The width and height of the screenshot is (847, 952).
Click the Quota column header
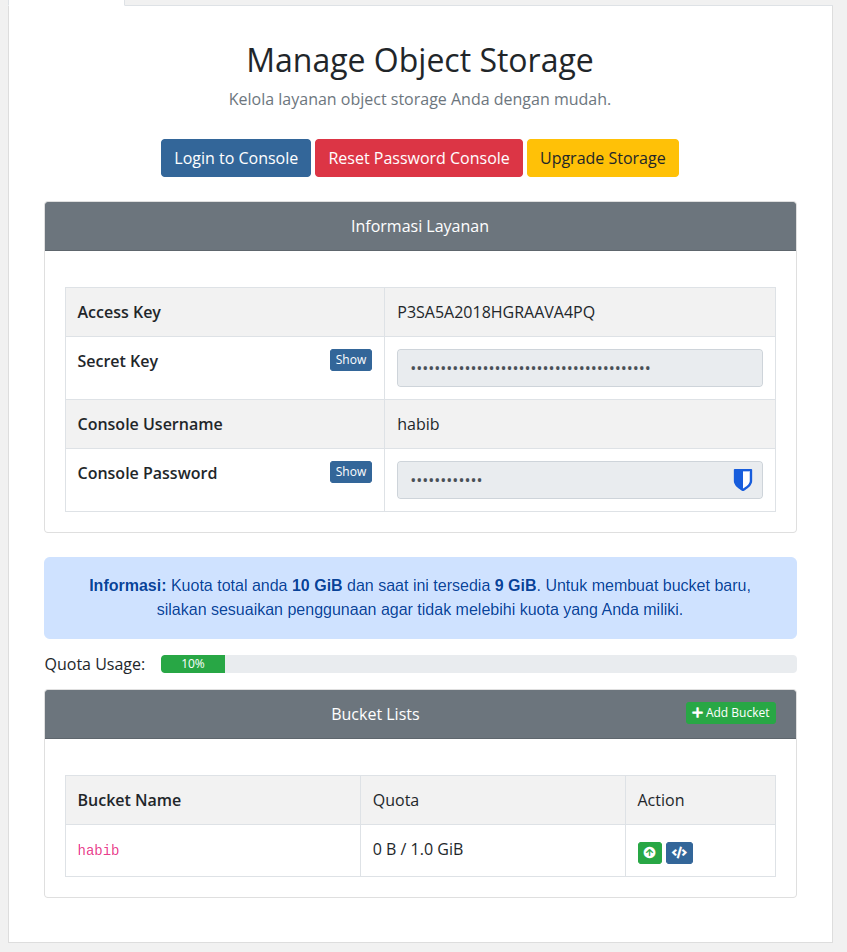(396, 800)
